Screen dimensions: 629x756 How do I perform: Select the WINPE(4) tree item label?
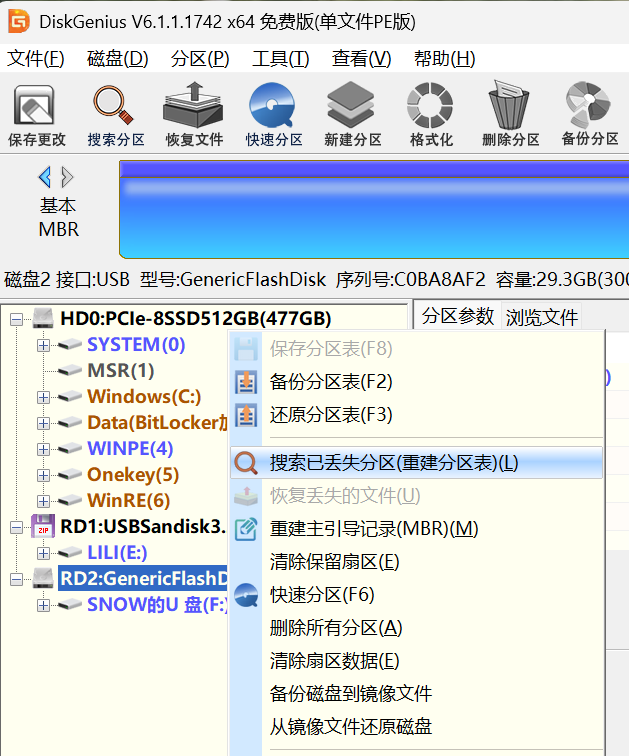point(130,448)
